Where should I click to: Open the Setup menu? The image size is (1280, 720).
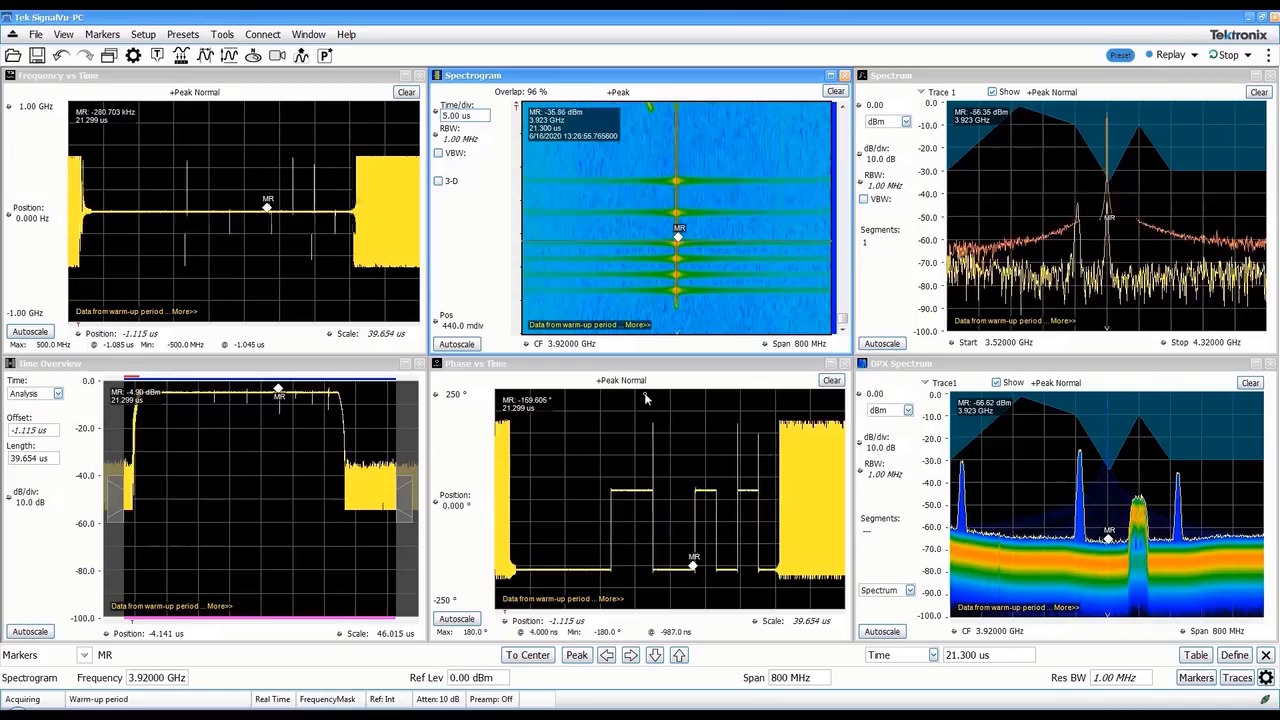pos(143,34)
